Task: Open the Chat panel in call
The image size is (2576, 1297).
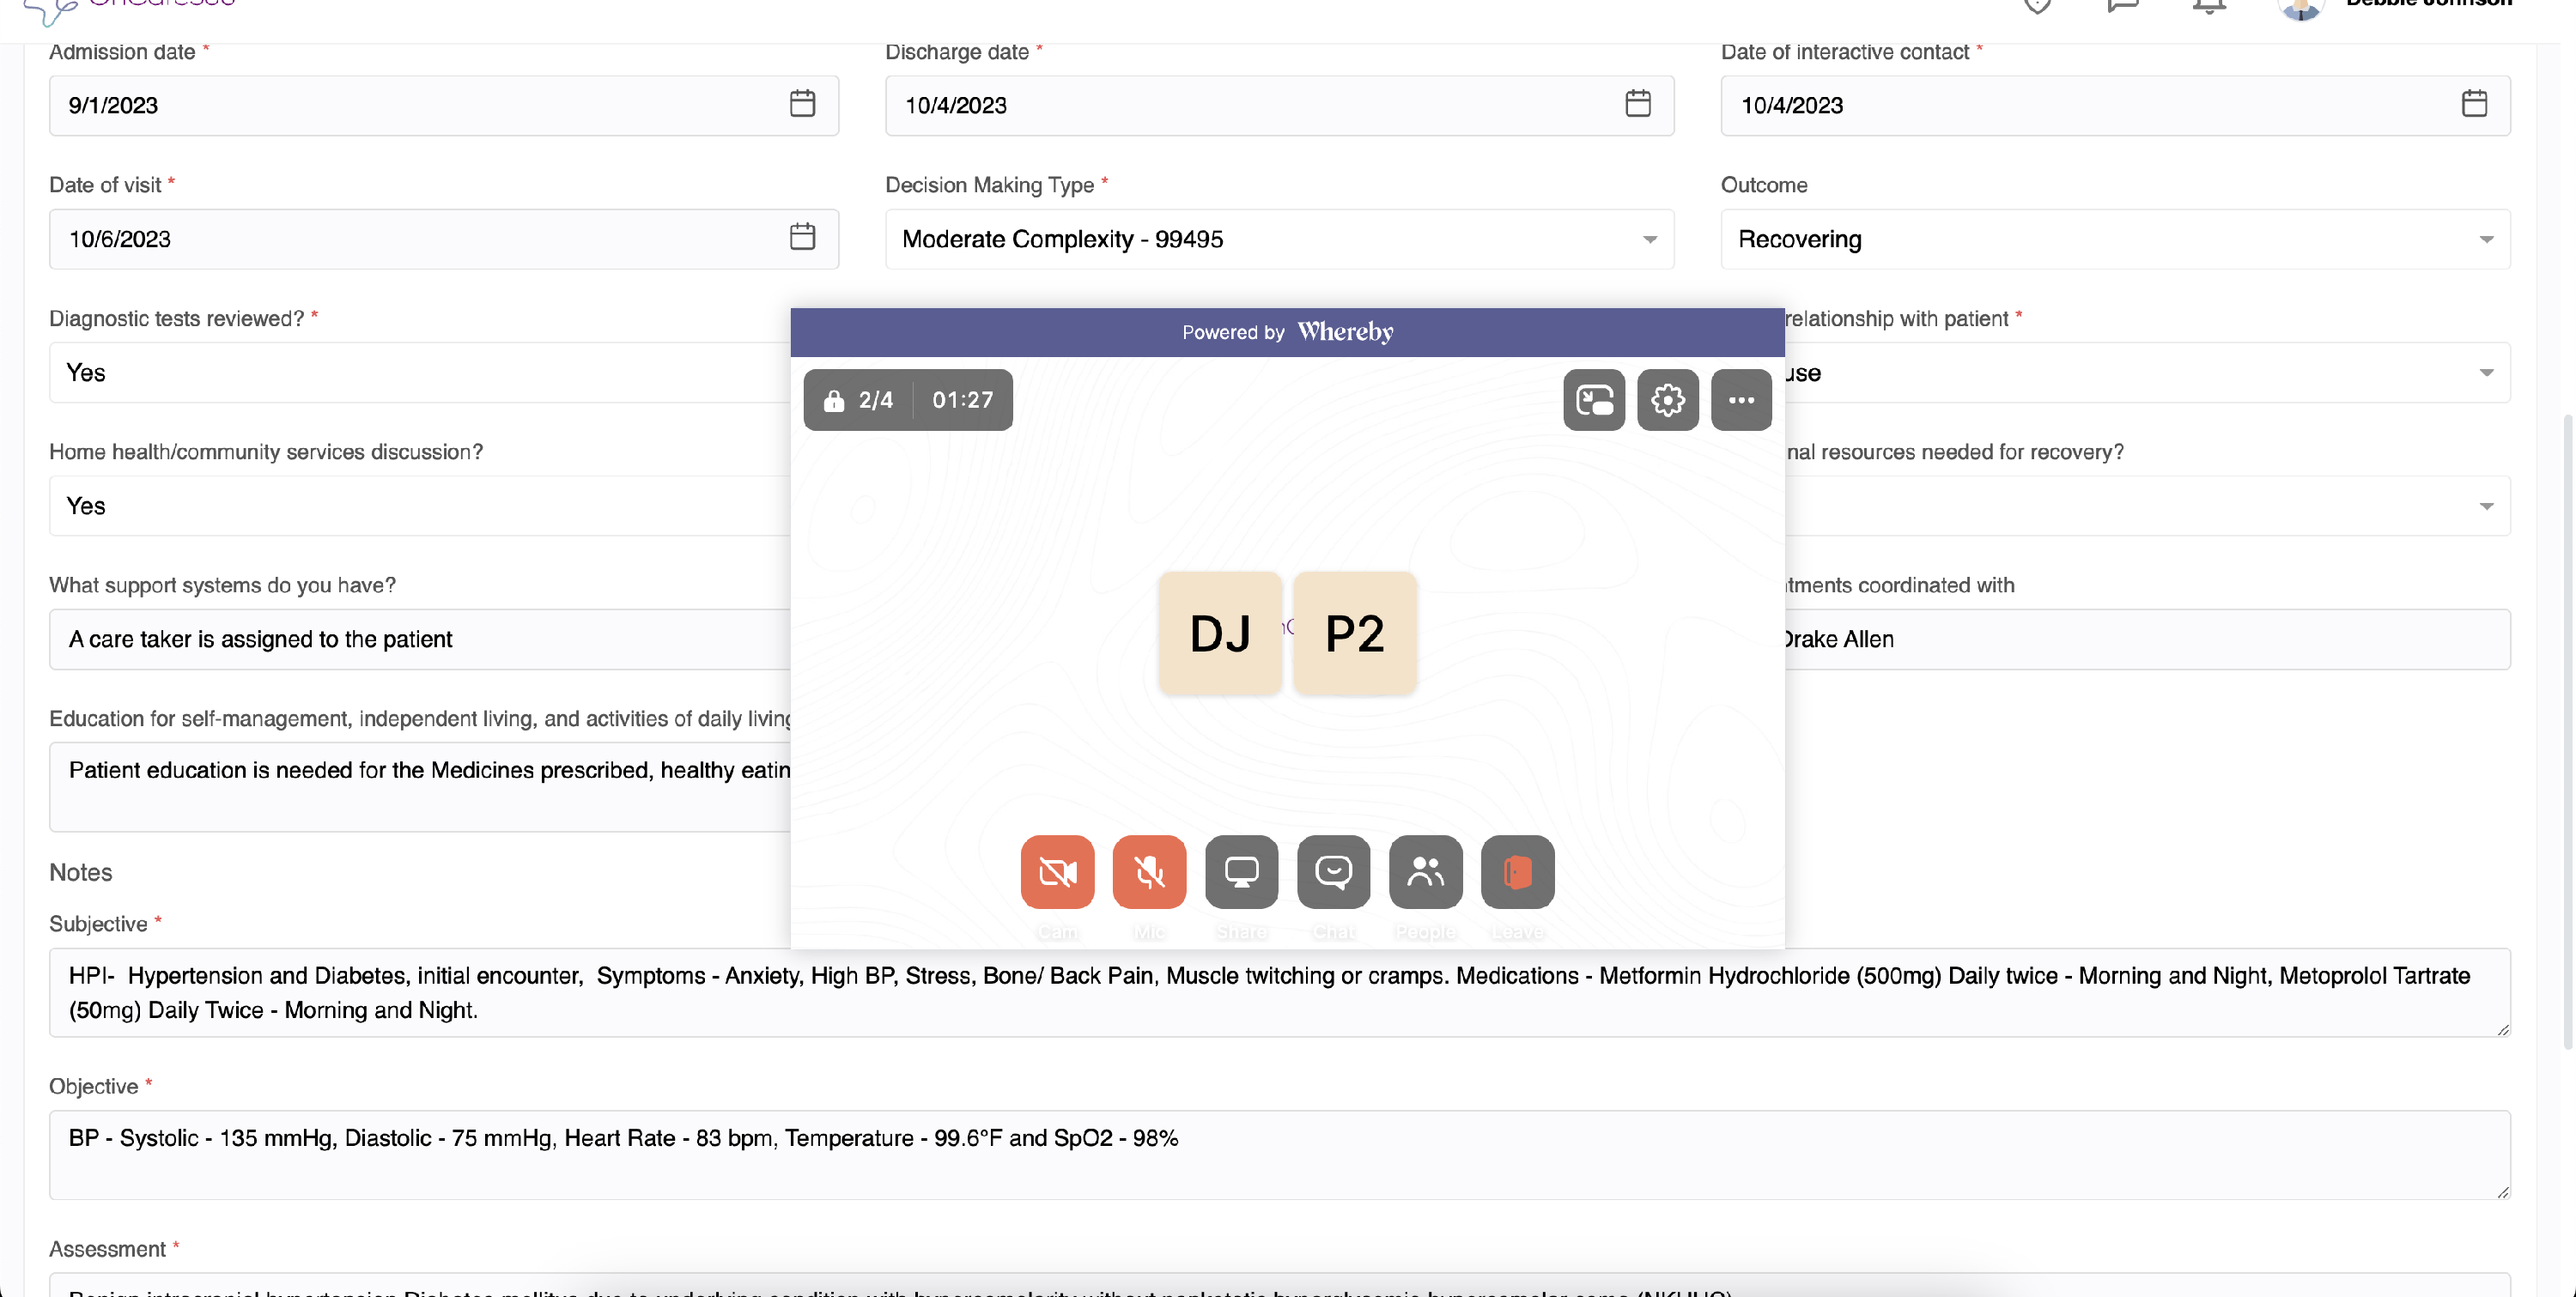Action: tap(1333, 872)
